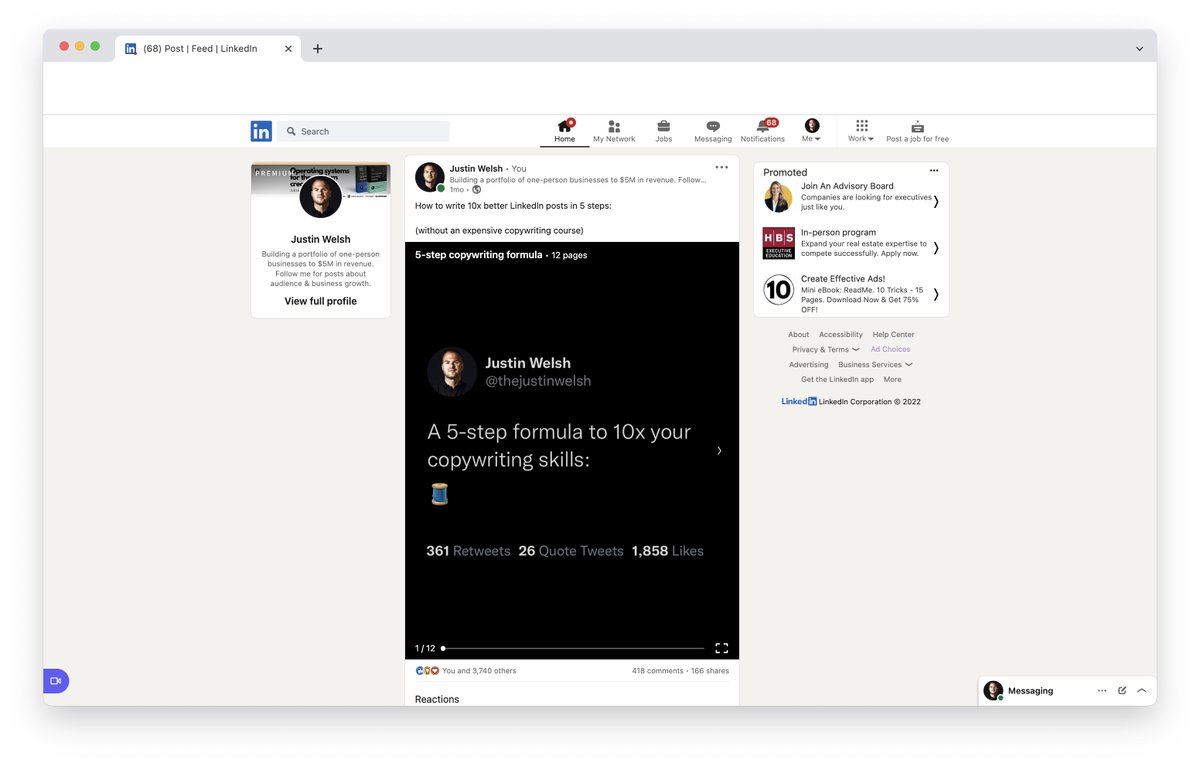Expand the Messaging overlay panel

1142,691
